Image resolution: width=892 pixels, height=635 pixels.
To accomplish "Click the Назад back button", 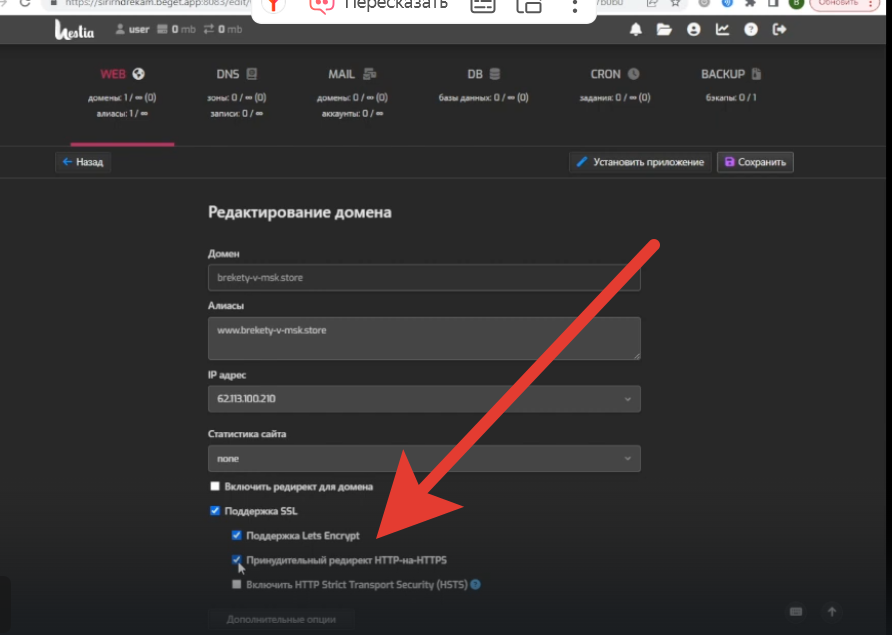I will point(82,161).
